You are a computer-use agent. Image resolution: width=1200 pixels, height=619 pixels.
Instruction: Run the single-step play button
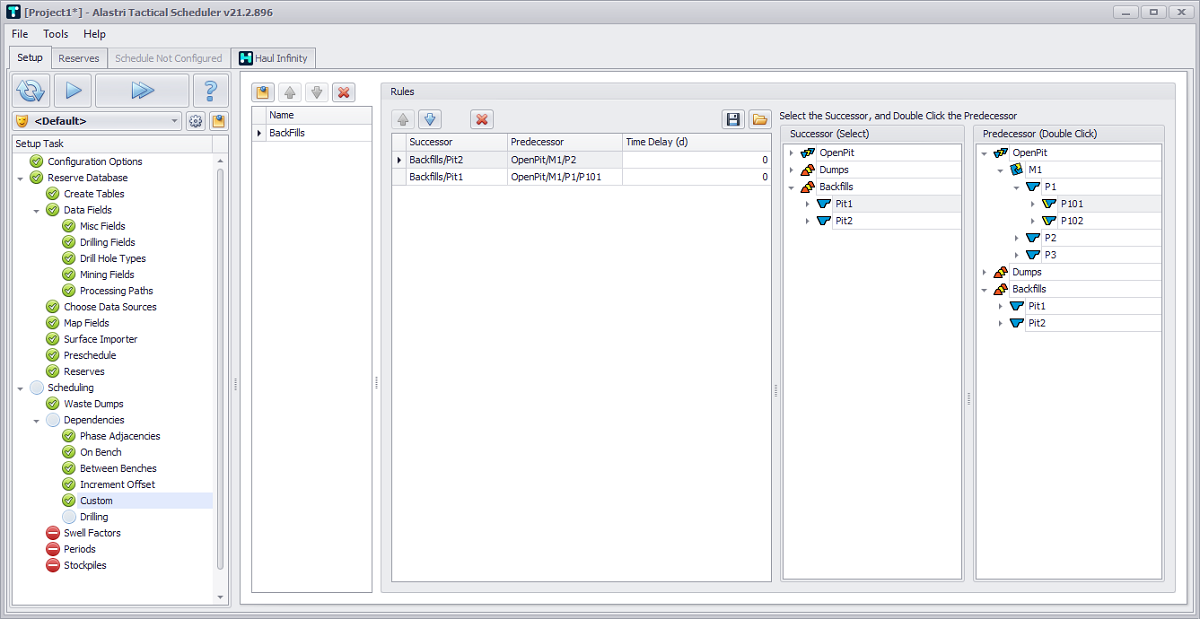tap(73, 91)
